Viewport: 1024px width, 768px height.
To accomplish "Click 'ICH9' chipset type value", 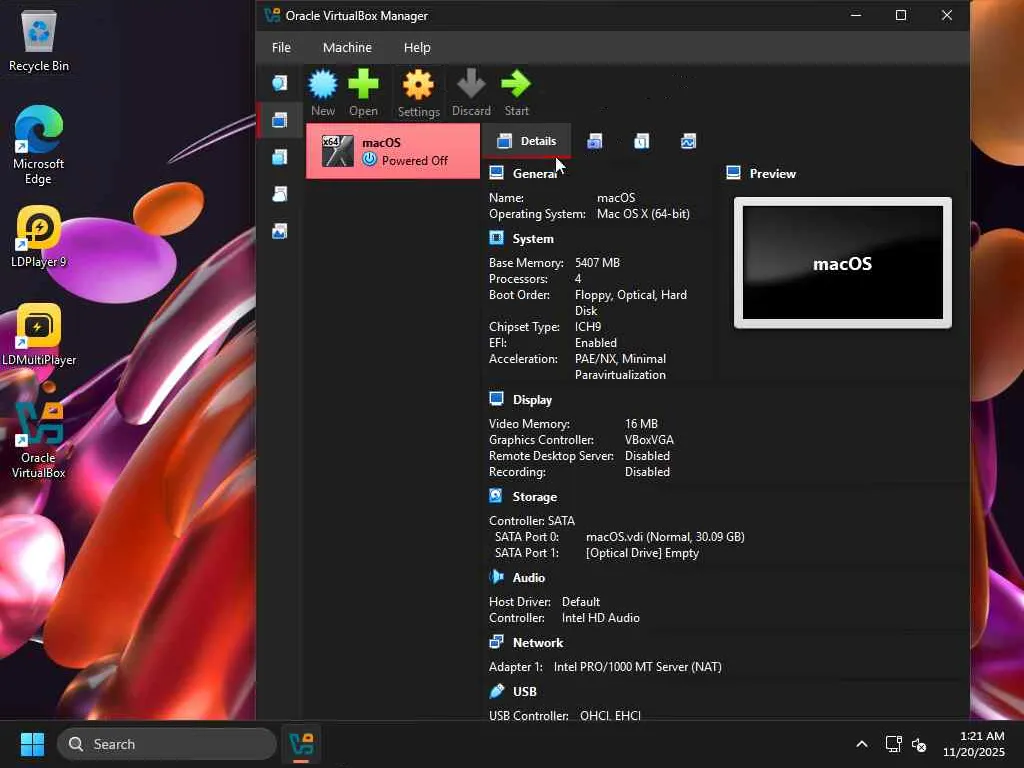I will (588, 327).
